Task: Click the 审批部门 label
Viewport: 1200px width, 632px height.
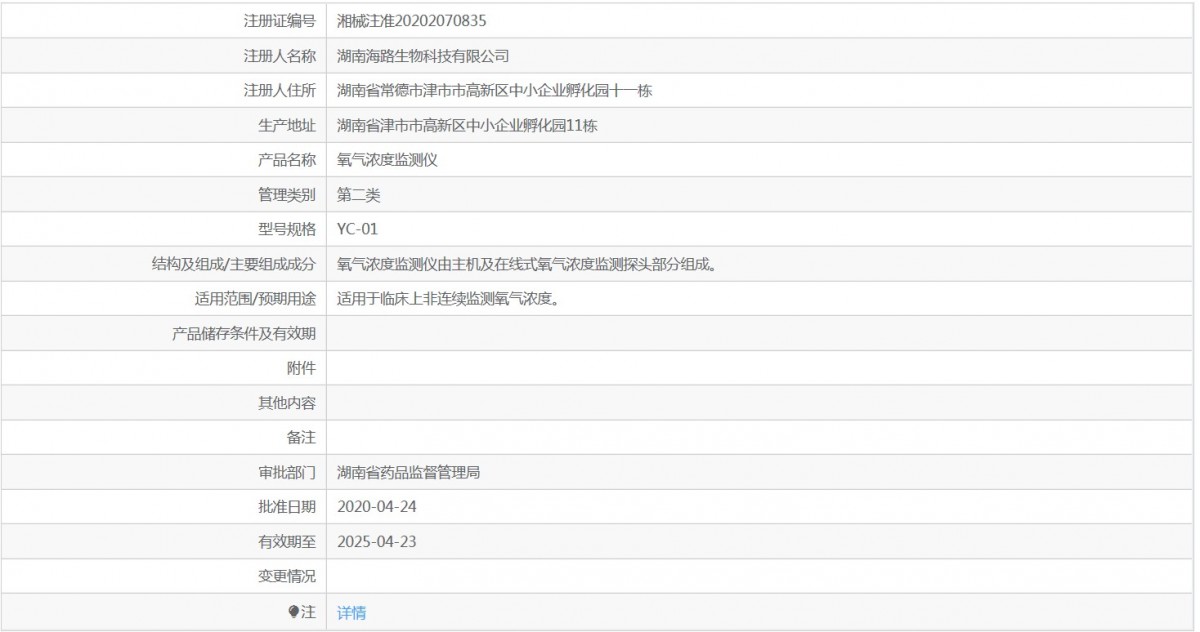Action: pos(286,472)
